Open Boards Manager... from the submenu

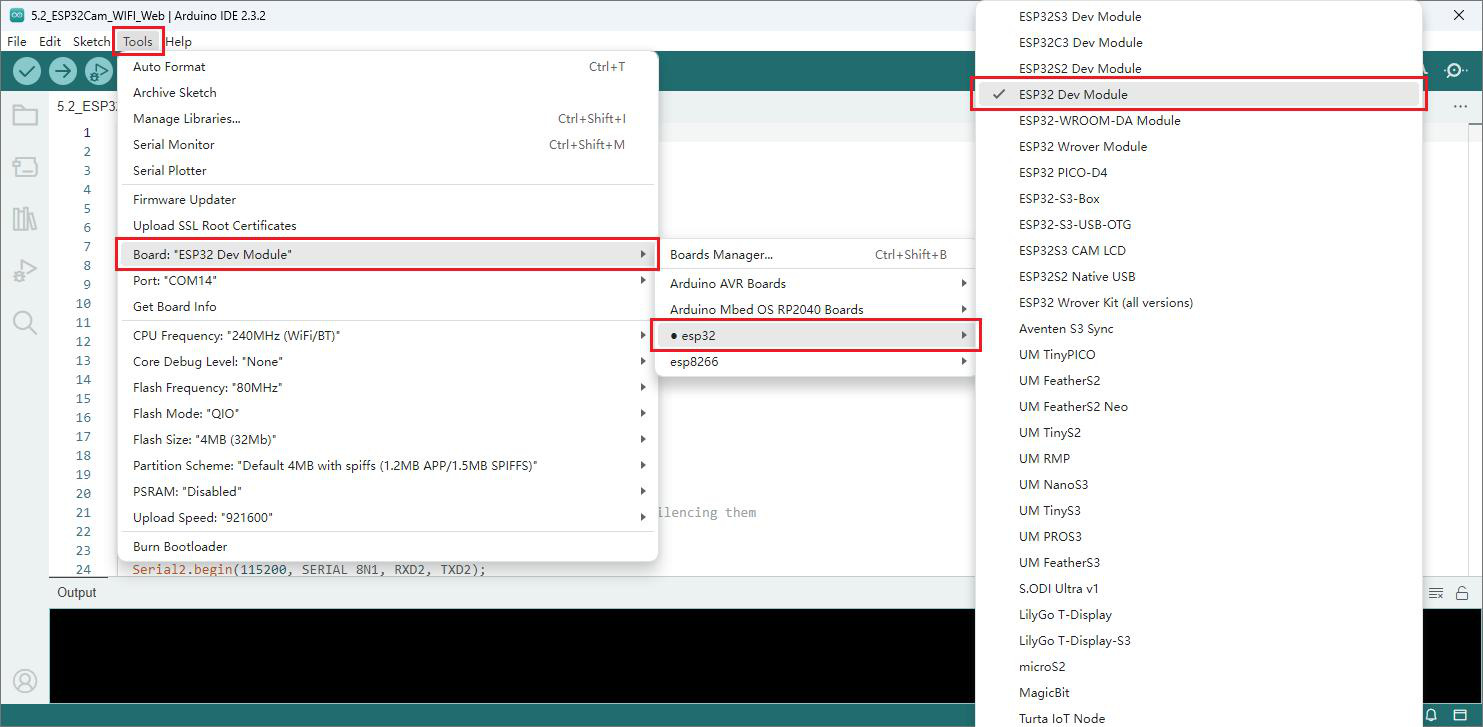(816, 254)
